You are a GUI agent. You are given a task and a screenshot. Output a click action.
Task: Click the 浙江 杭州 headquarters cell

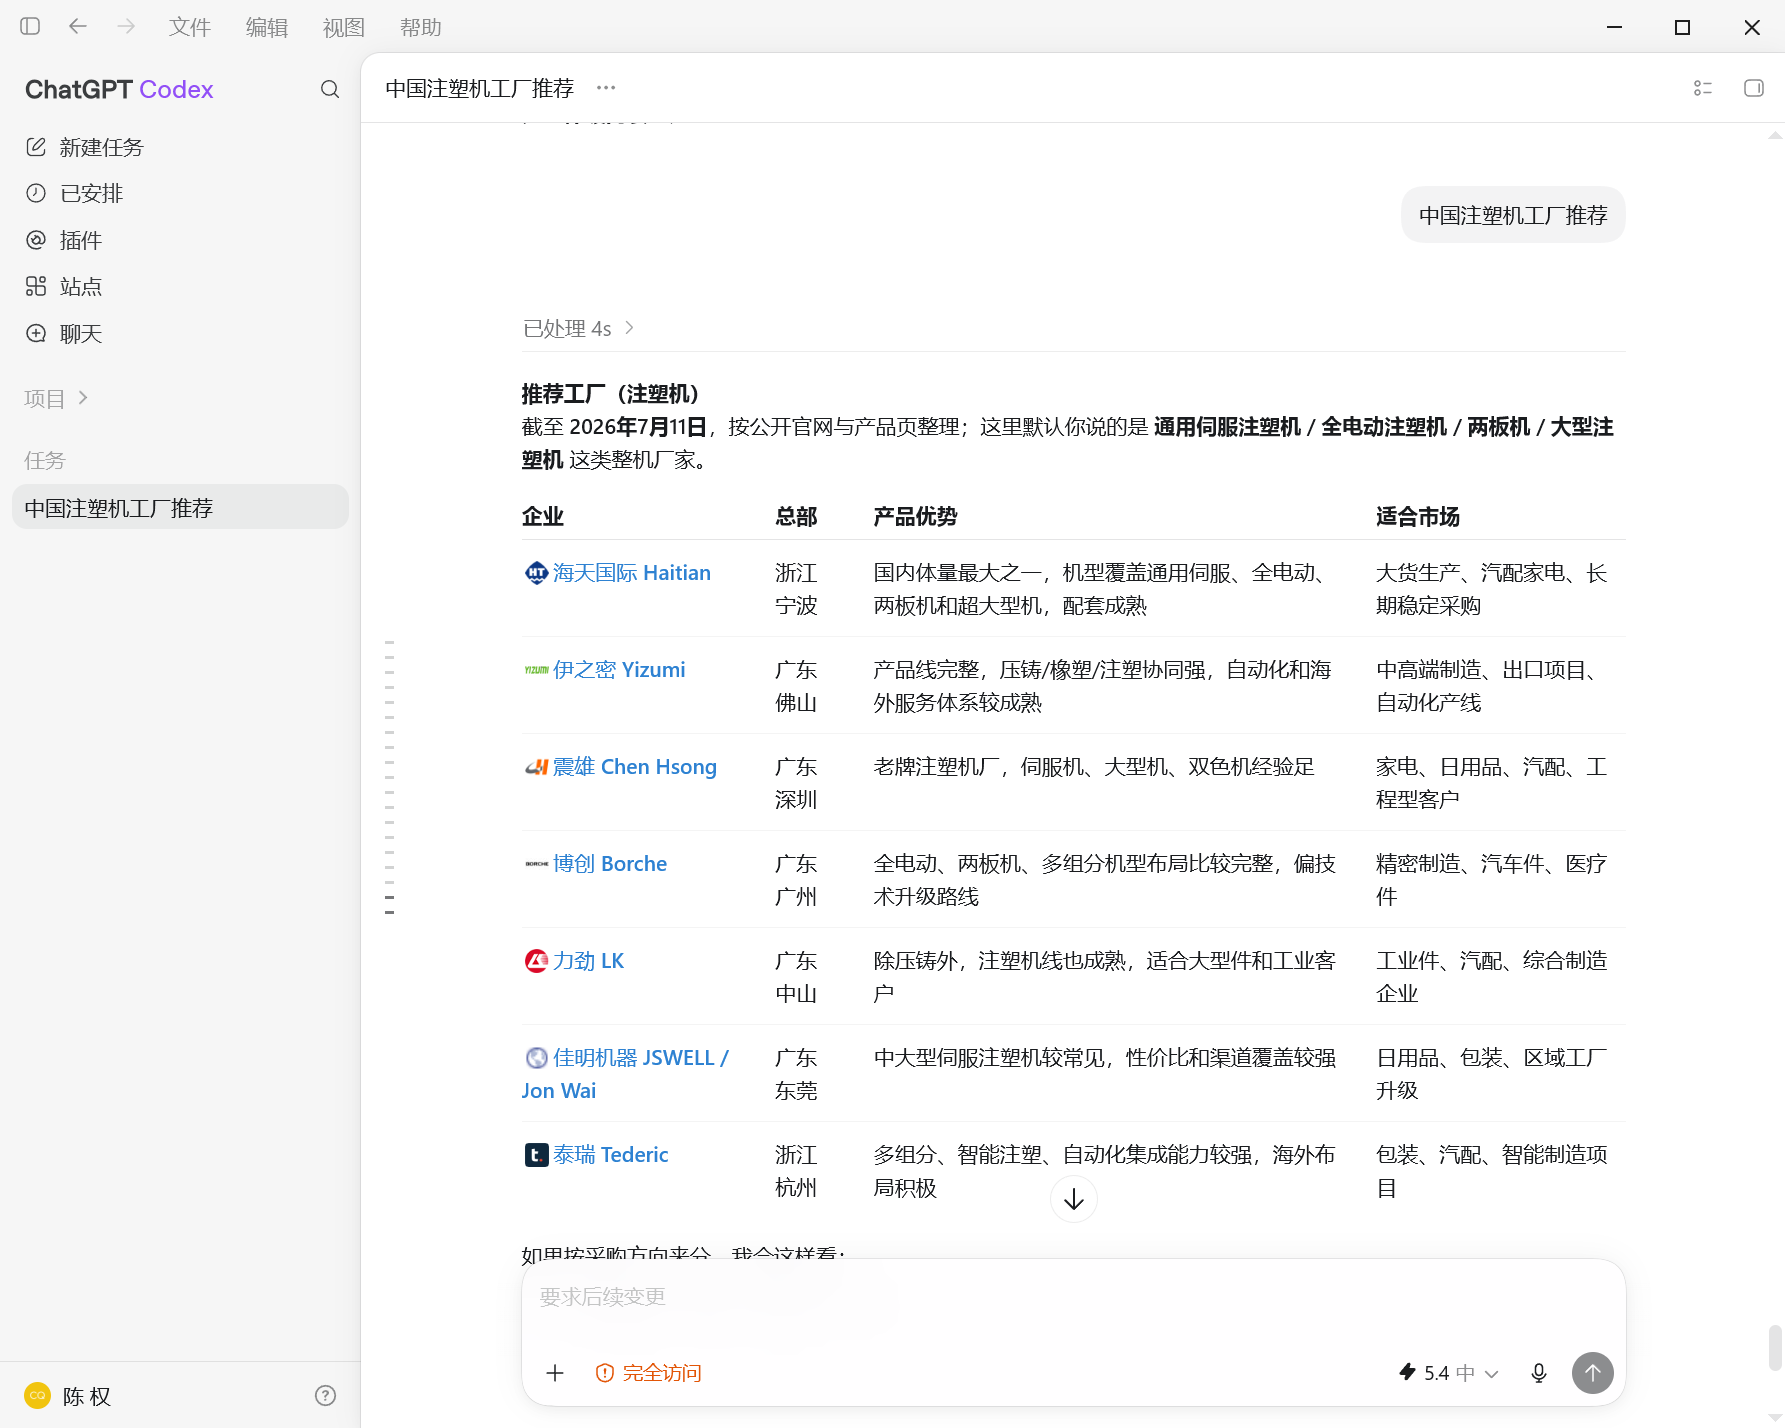796,1171
